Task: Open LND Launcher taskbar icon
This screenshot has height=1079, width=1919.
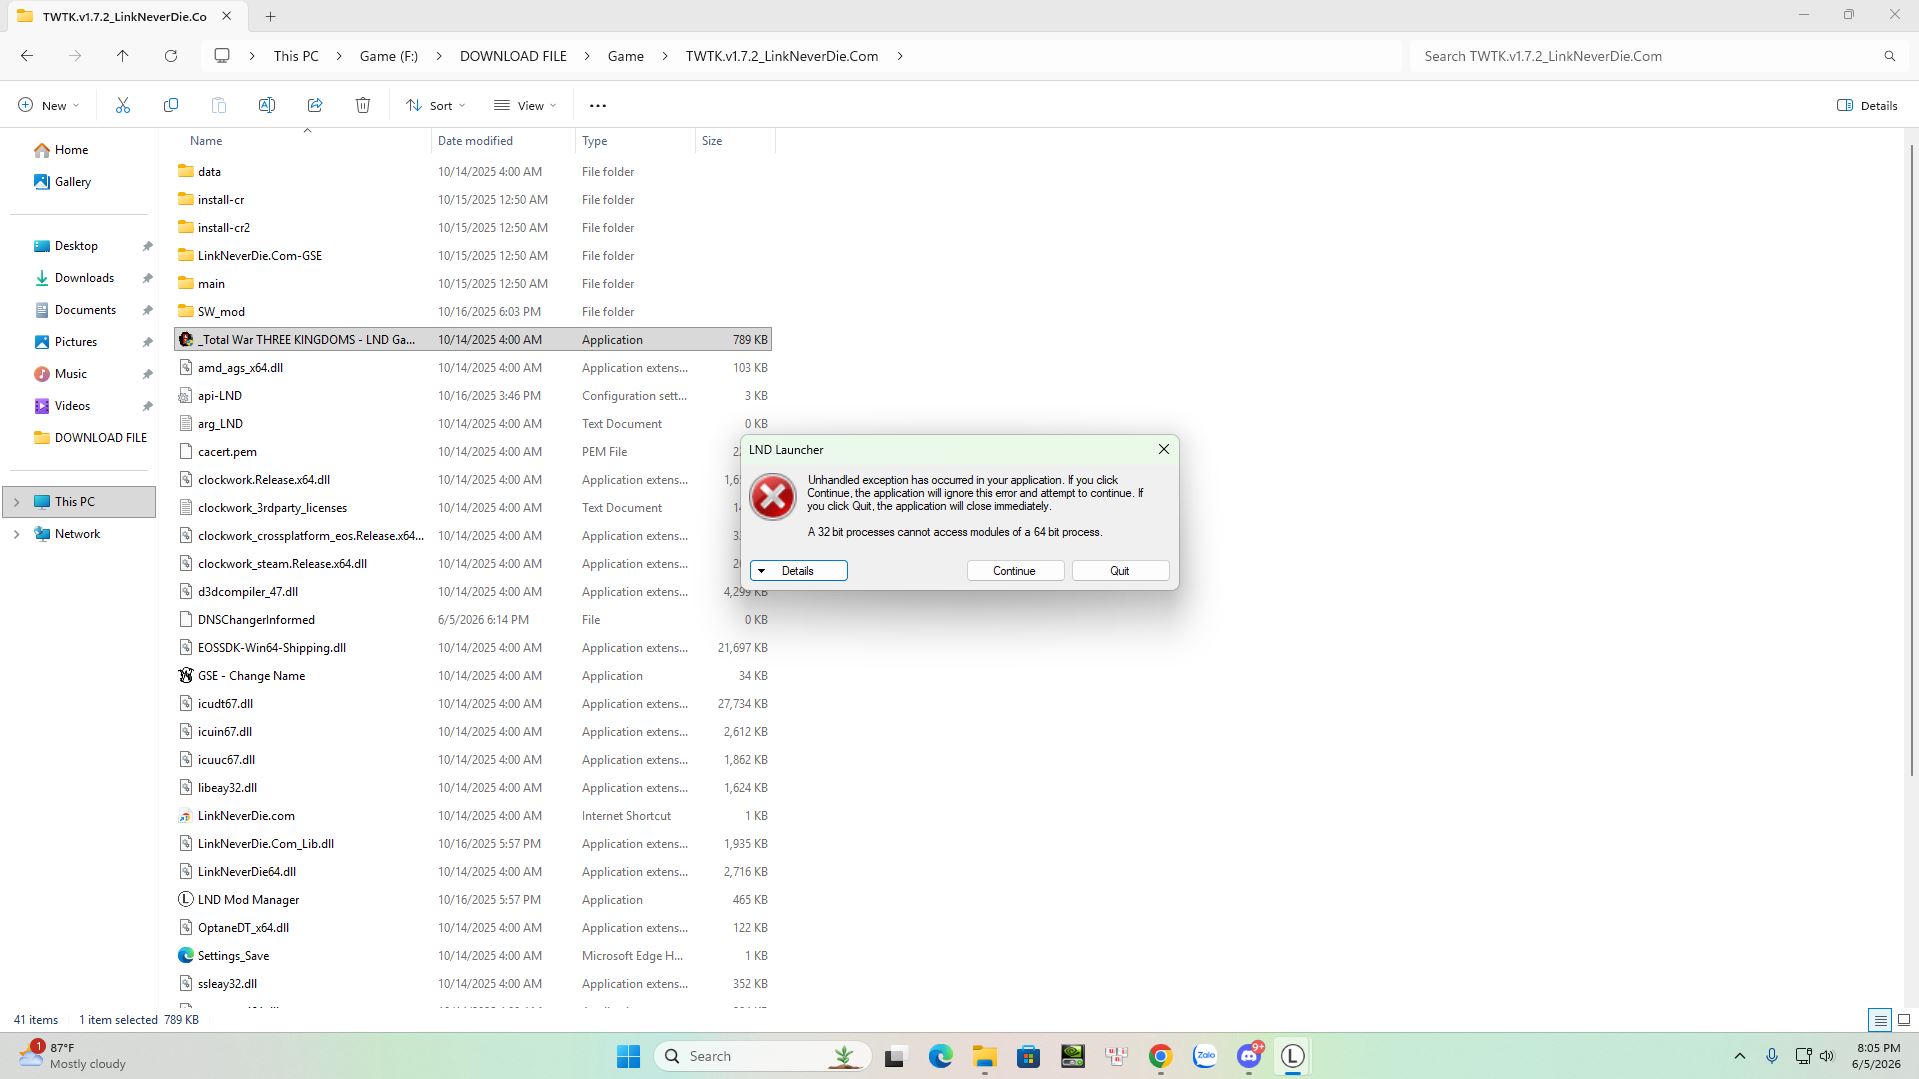Action: [1293, 1056]
